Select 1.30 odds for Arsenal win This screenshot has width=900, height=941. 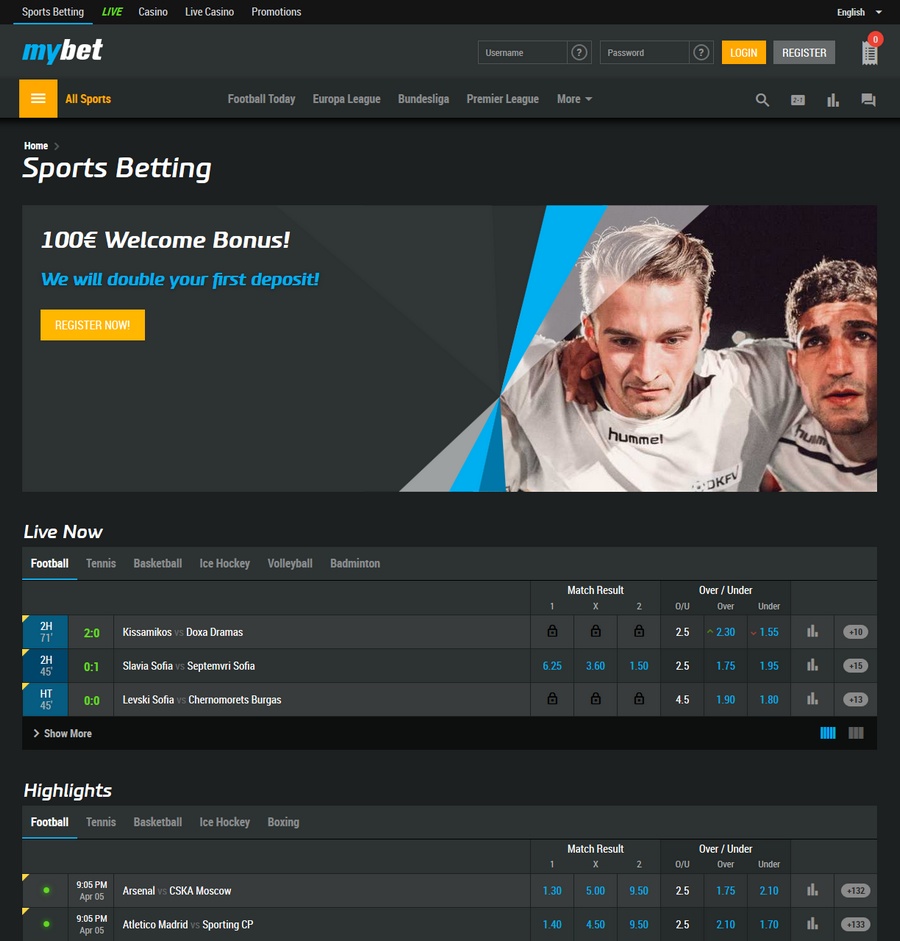[552, 891]
